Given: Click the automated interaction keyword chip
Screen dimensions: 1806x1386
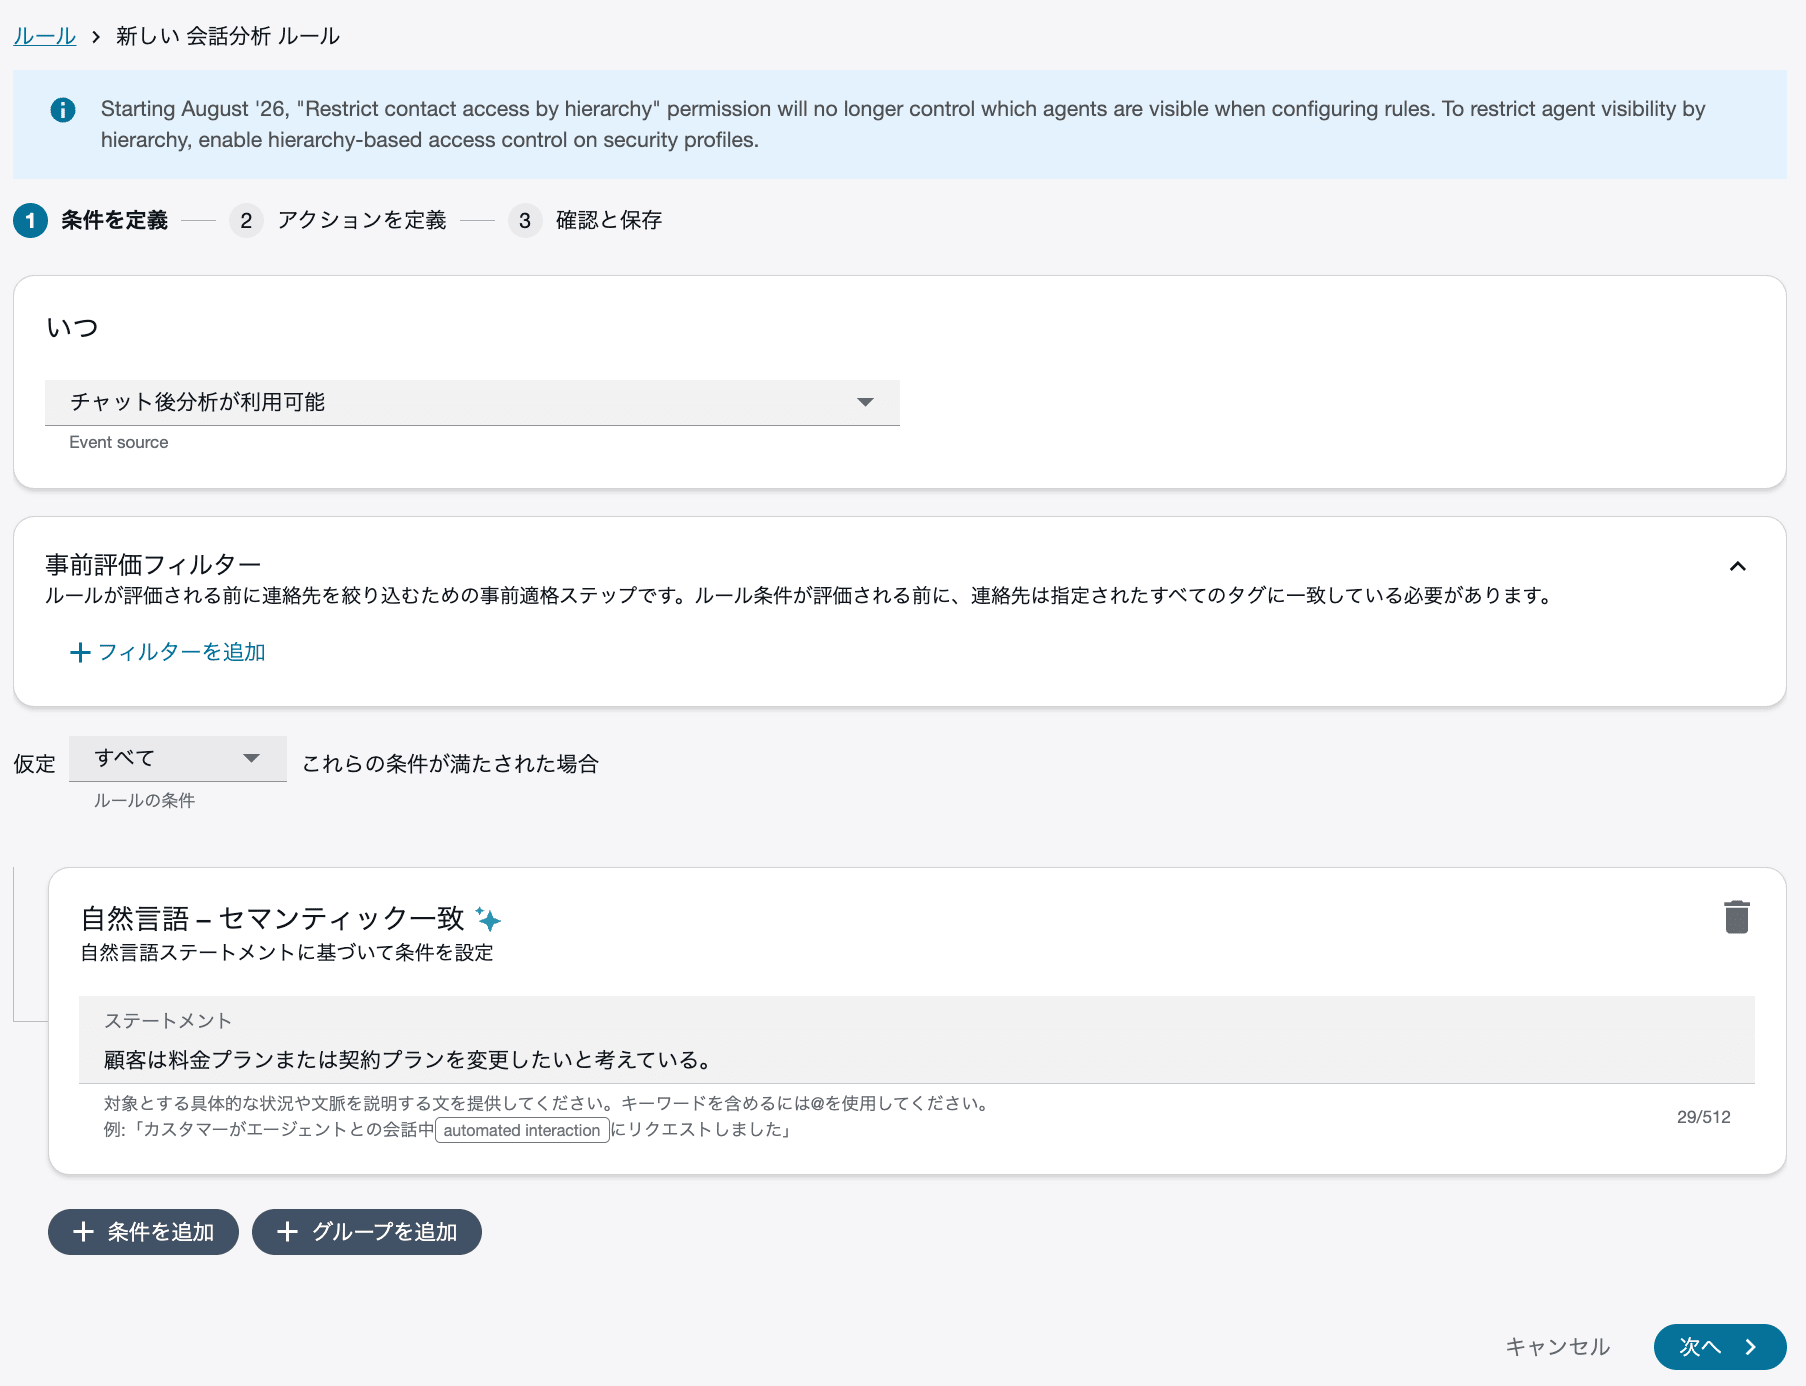Looking at the screenshot, I should (x=522, y=1130).
